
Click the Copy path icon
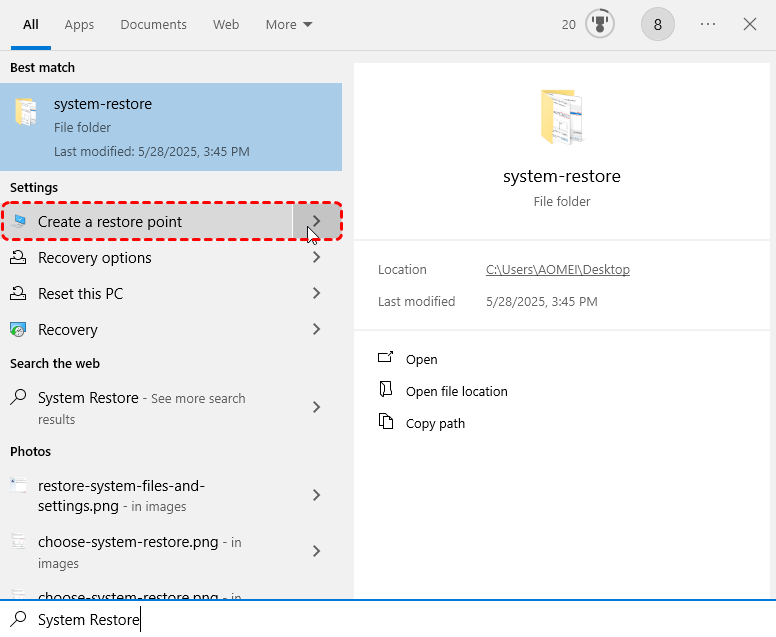click(386, 422)
